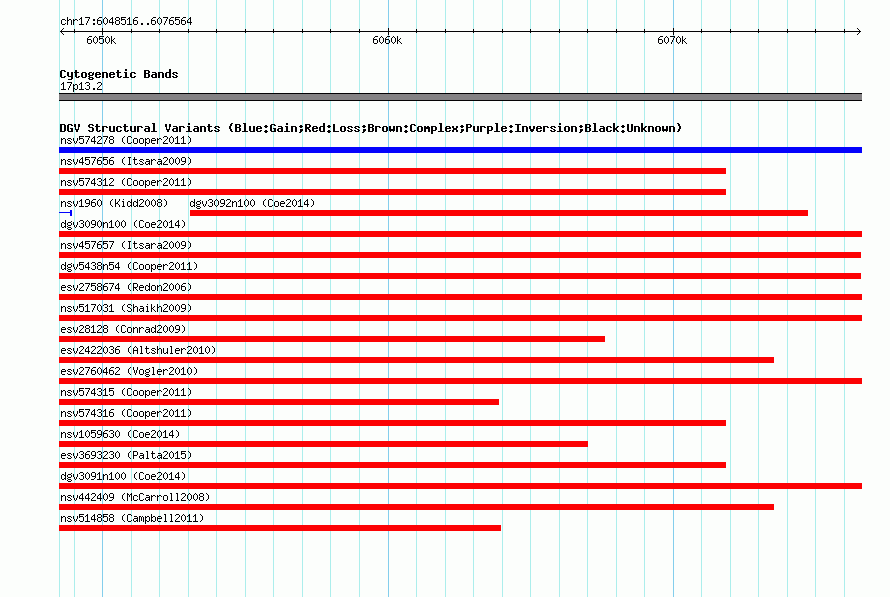The width and height of the screenshot is (890, 597).
Task: Click the DGV Structural Variants track title
Action: click(371, 128)
